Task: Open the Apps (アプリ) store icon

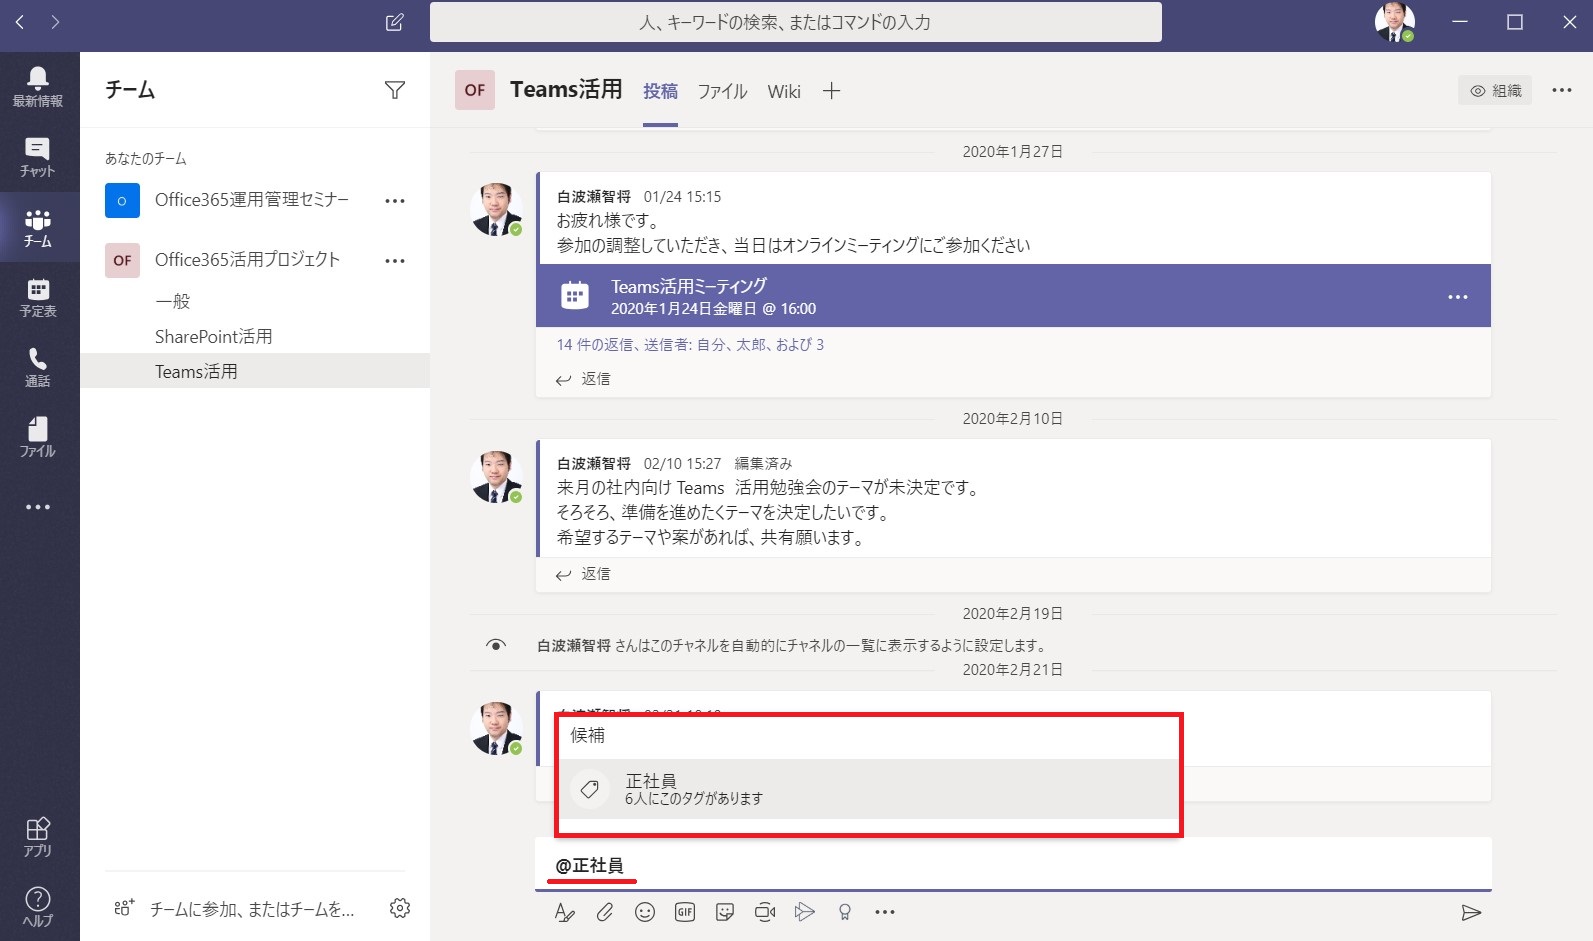Action: click(x=38, y=837)
